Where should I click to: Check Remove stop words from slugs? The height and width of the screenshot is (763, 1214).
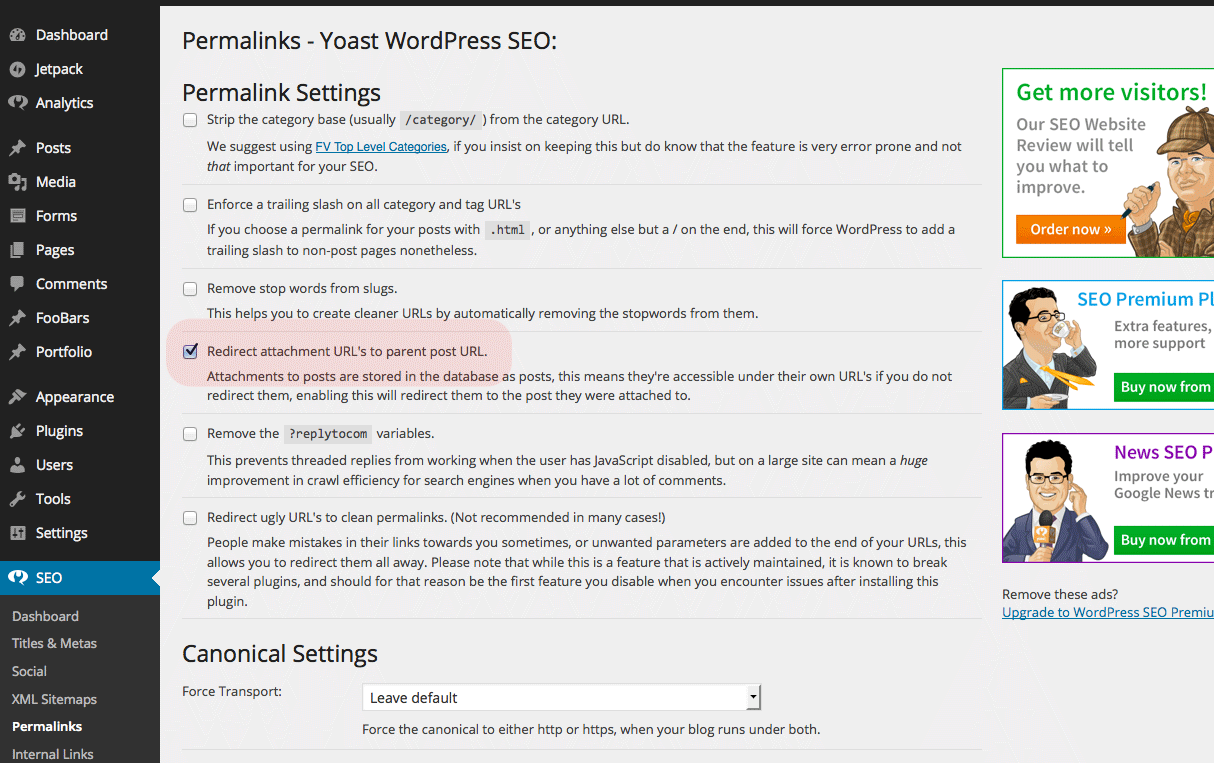[190, 289]
